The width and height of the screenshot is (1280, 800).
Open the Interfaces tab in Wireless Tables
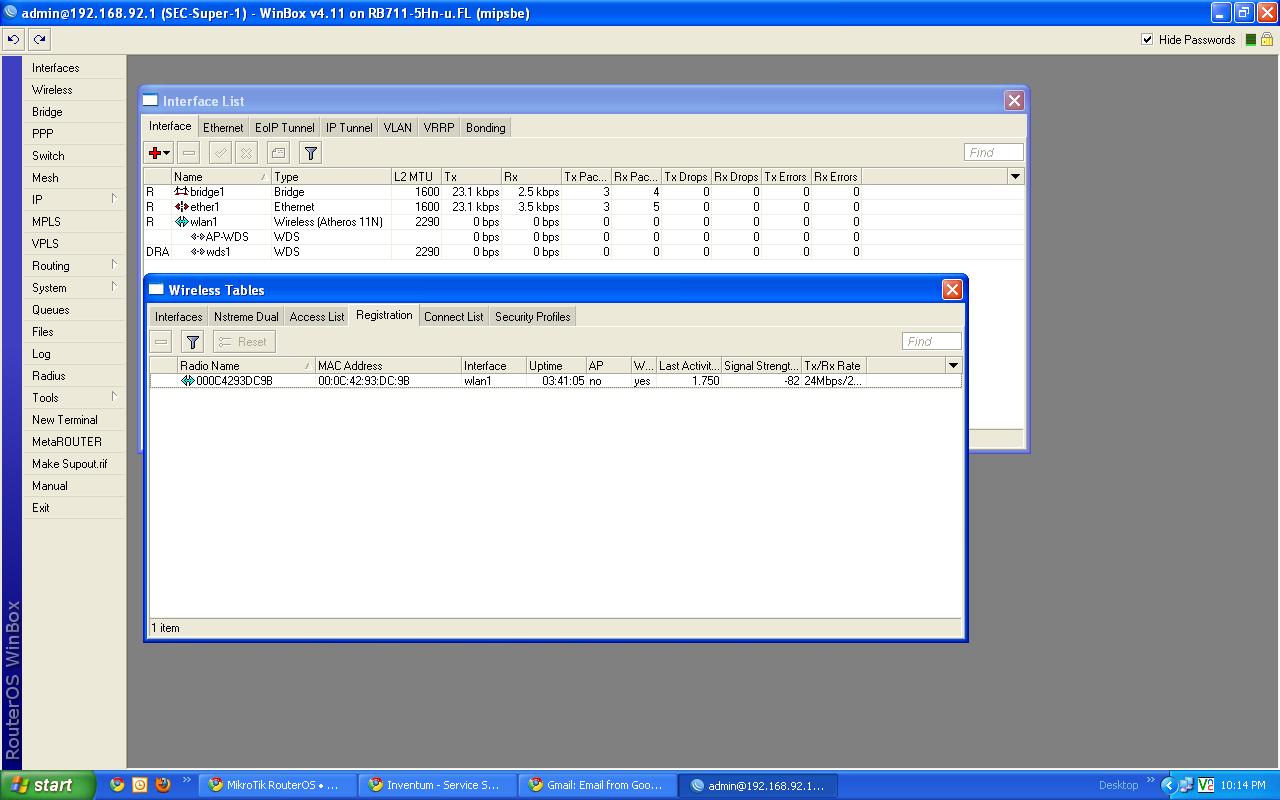pyautogui.click(x=179, y=316)
